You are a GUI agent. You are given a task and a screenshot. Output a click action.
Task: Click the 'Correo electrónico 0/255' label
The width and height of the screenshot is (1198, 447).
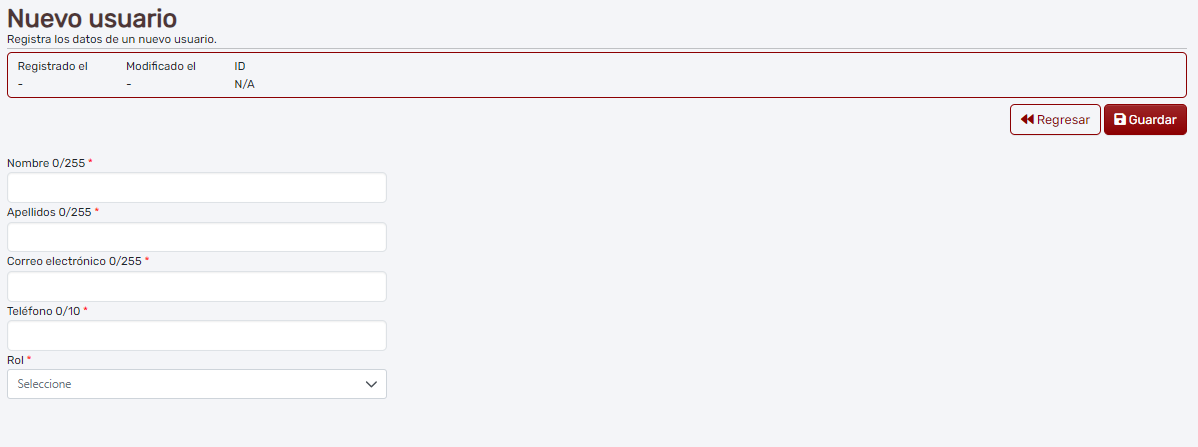click(x=74, y=261)
